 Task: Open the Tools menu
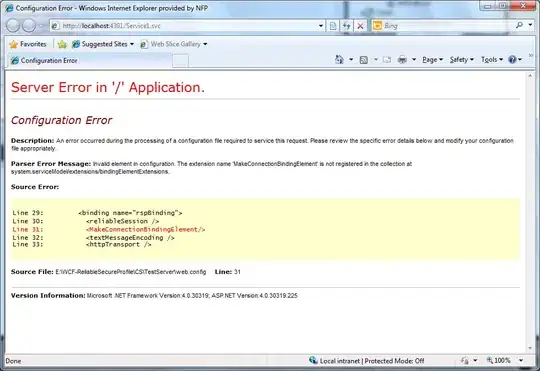pos(492,60)
